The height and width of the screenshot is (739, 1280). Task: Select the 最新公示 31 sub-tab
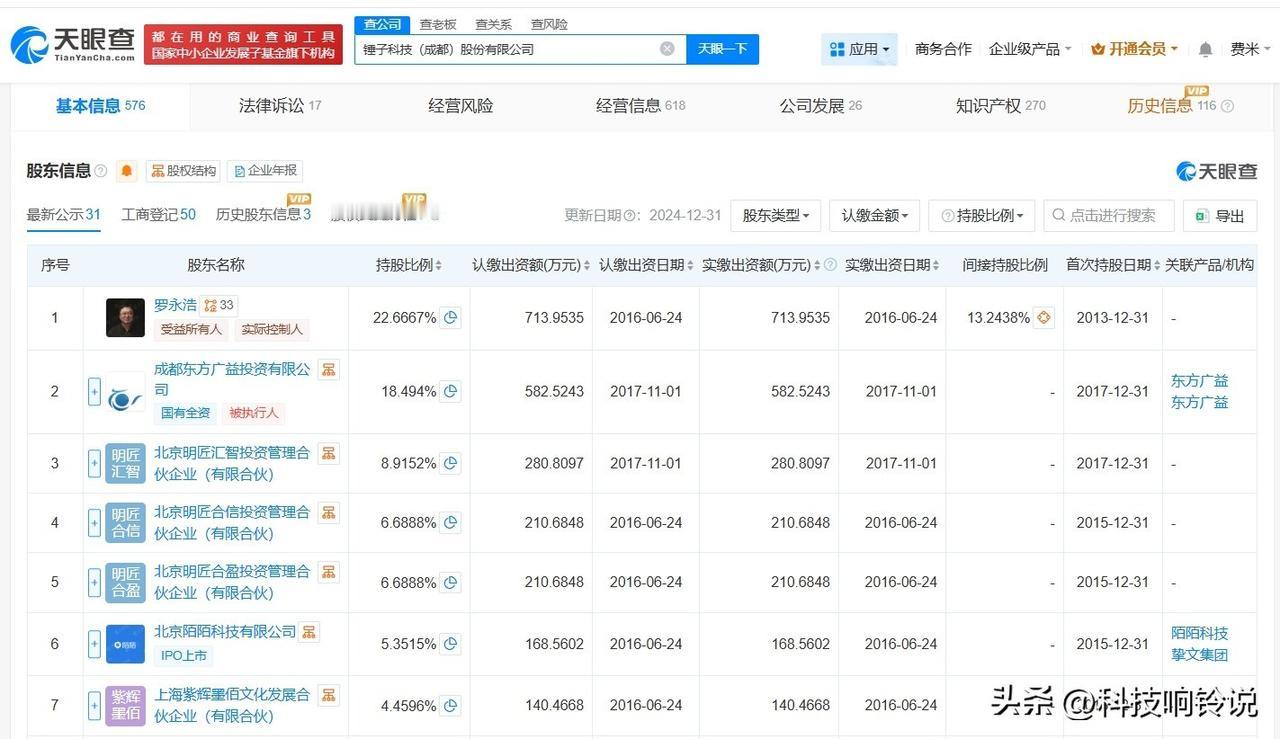point(63,215)
